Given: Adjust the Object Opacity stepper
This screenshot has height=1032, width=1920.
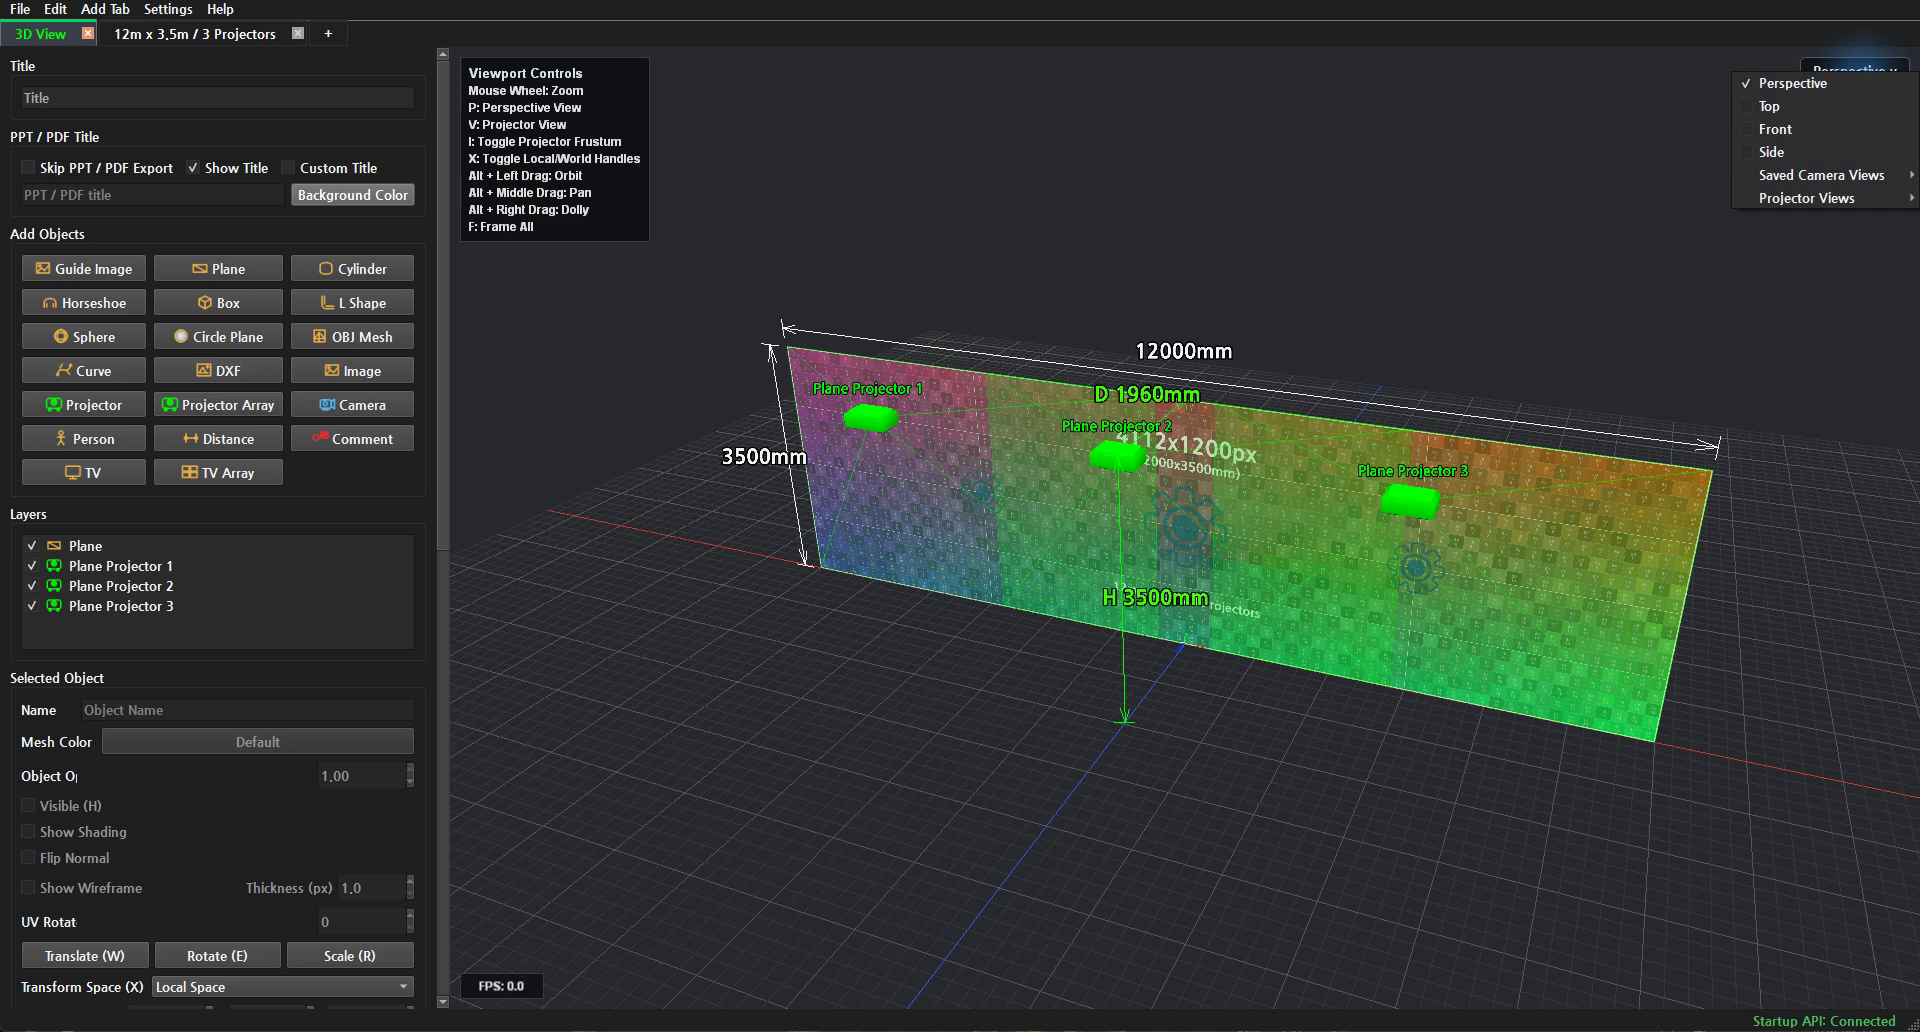Looking at the screenshot, I should (x=410, y=776).
